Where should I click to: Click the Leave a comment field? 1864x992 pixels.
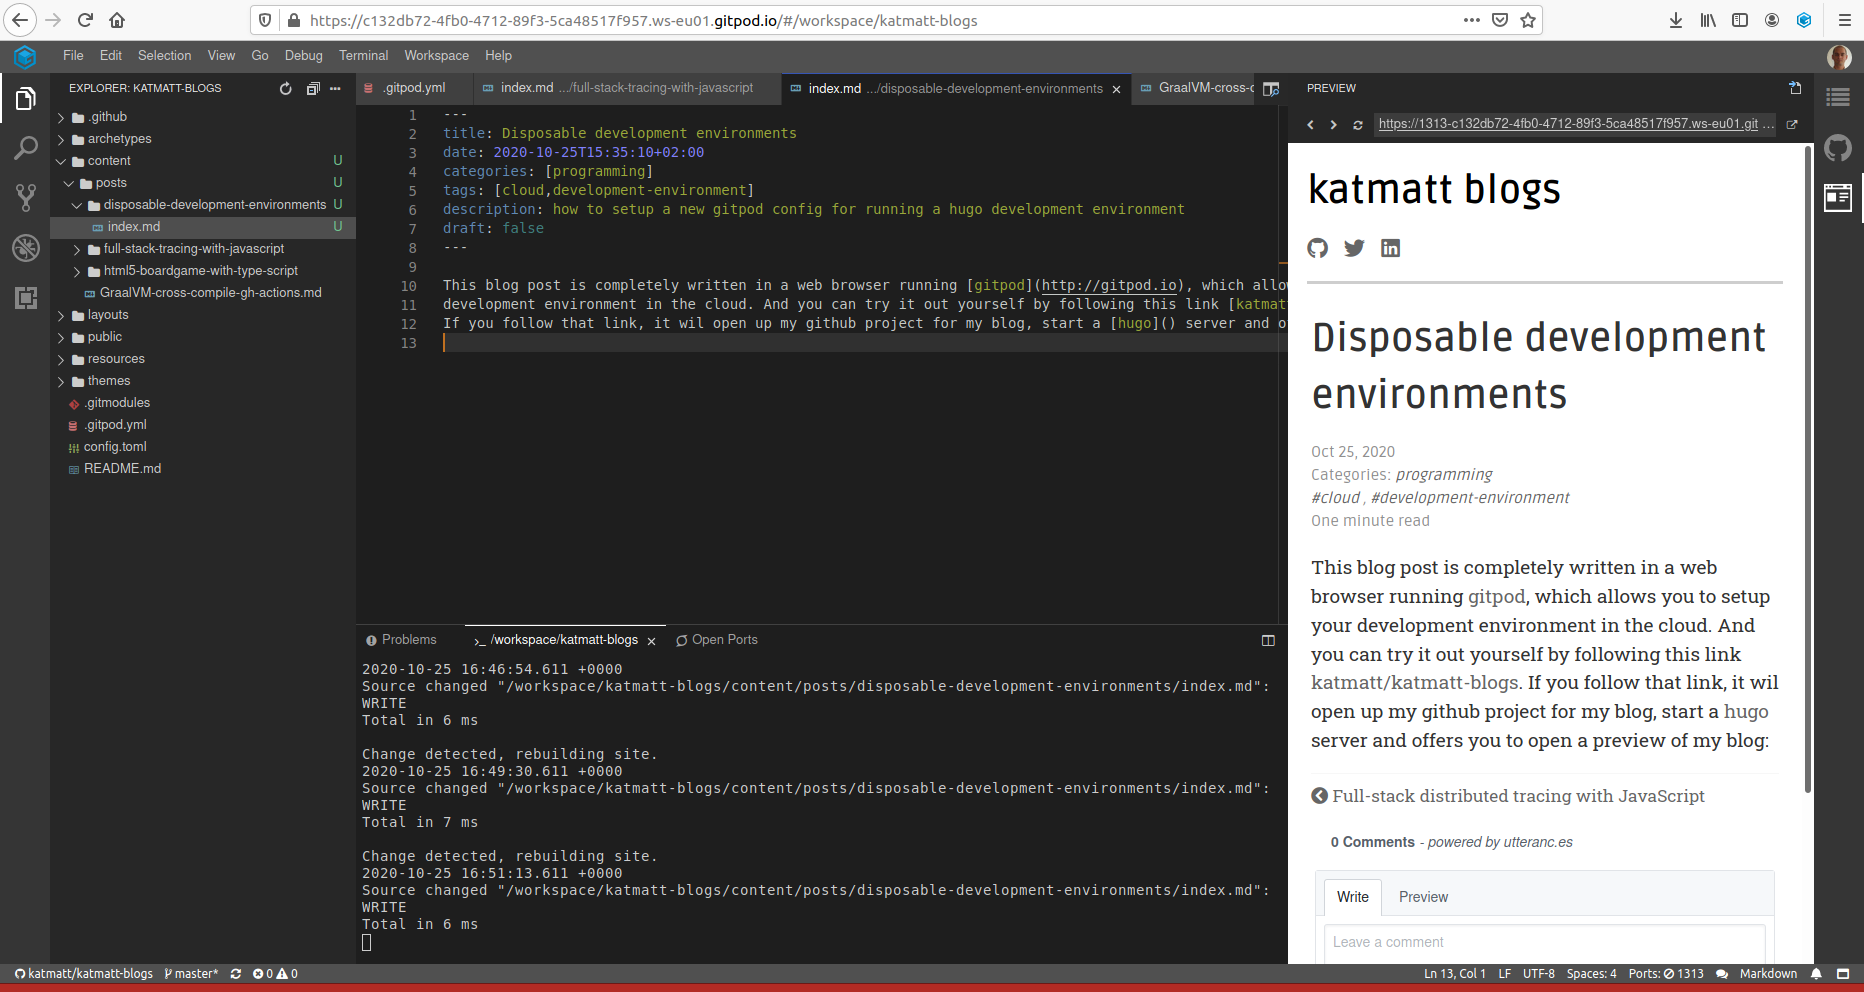pos(1544,943)
